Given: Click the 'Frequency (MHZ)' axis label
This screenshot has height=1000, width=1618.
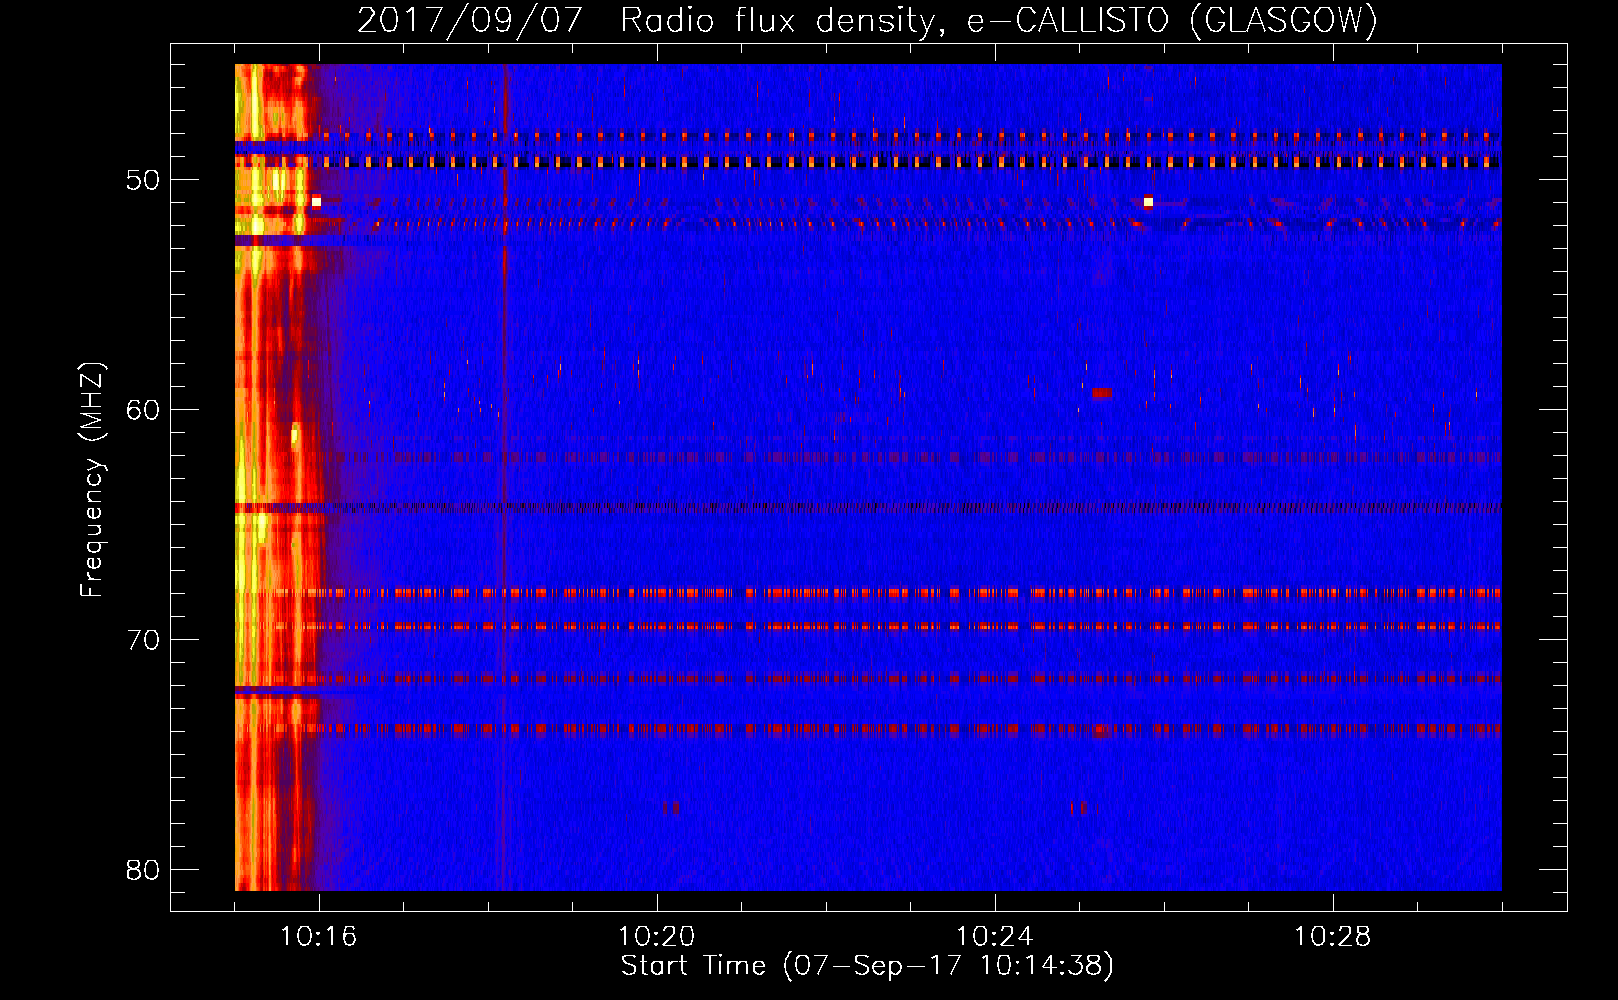Looking at the screenshot, I should coord(92,480).
